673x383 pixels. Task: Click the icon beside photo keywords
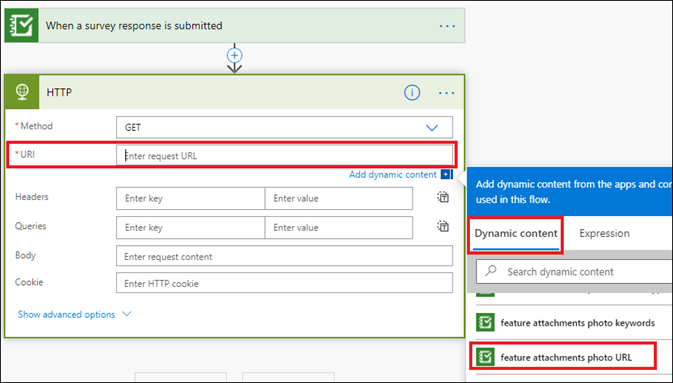coord(485,322)
